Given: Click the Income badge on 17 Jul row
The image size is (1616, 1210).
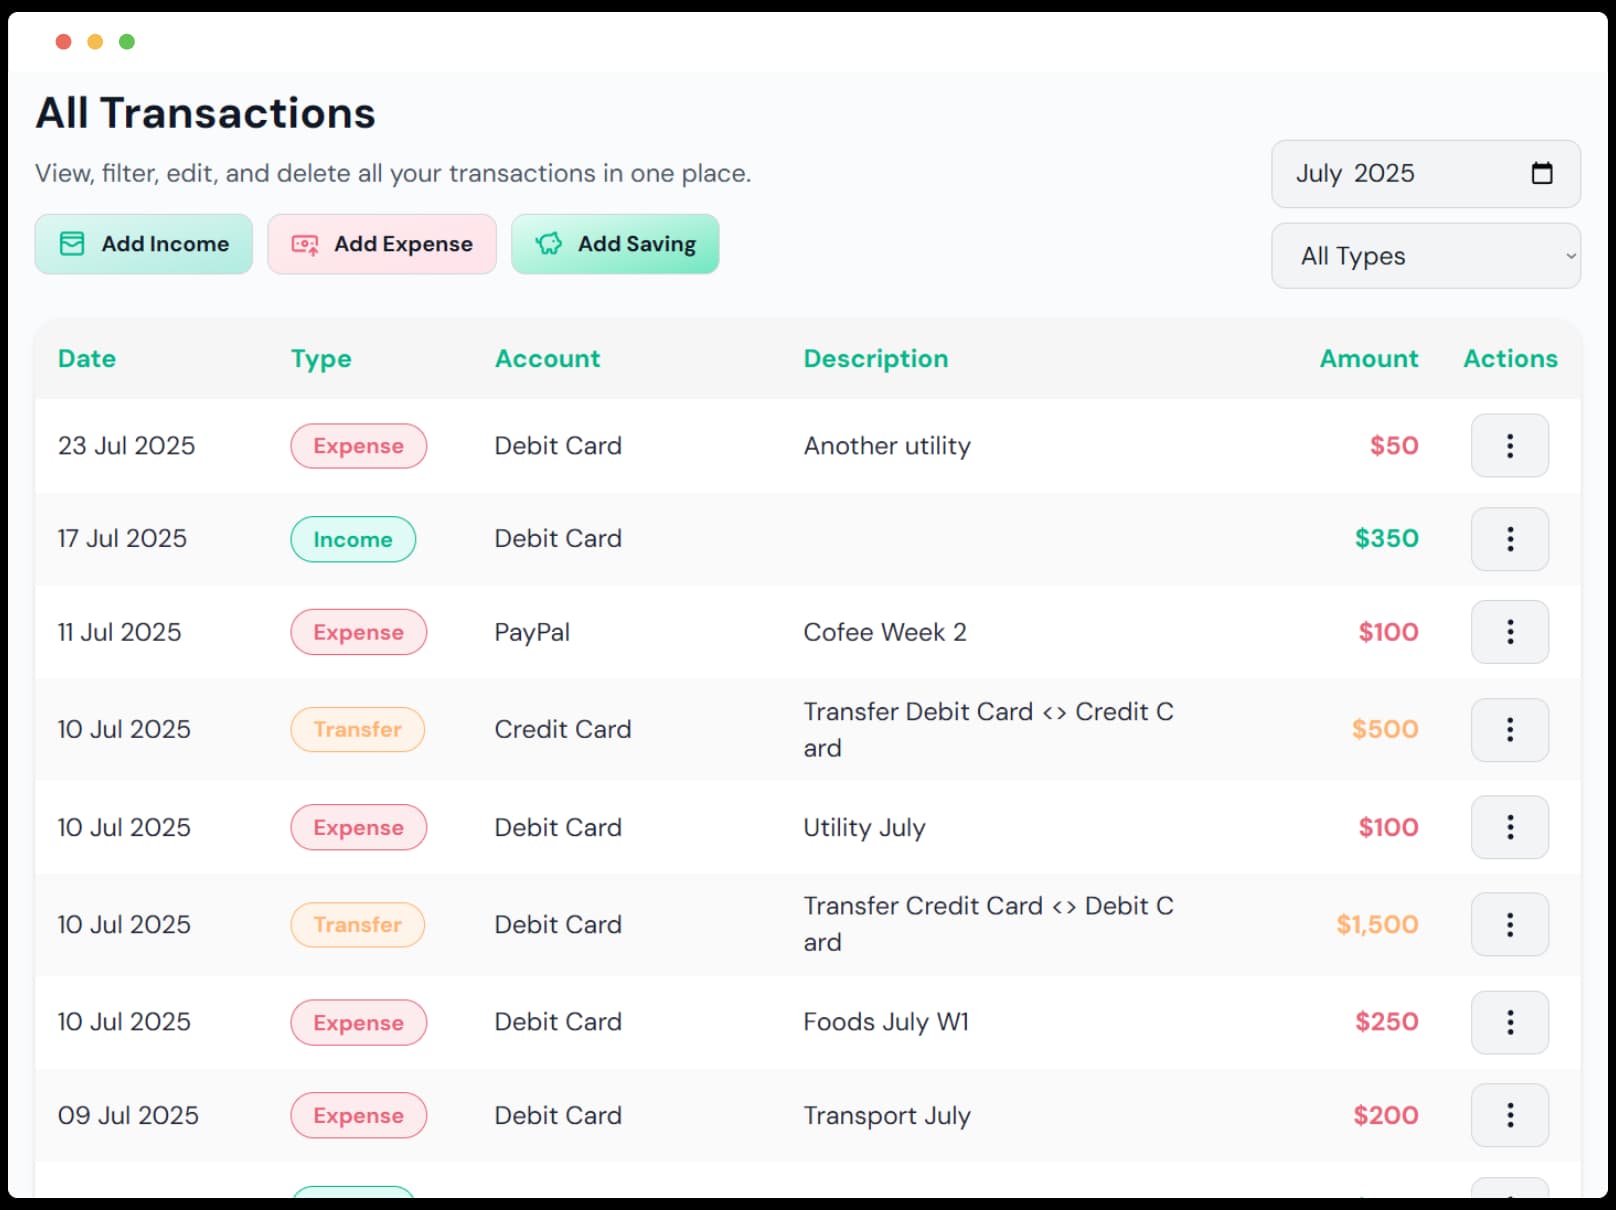Looking at the screenshot, I should click(353, 539).
